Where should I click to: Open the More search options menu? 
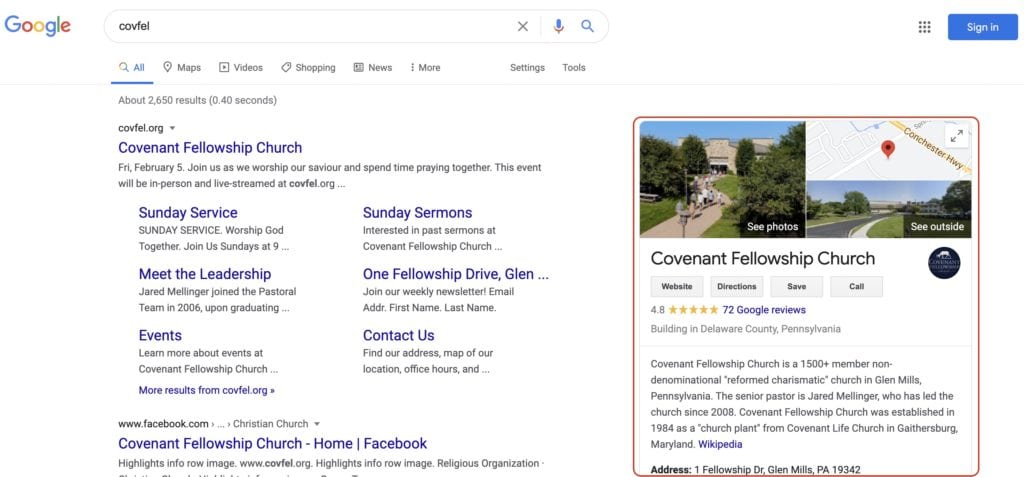click(x=425, y=67)
